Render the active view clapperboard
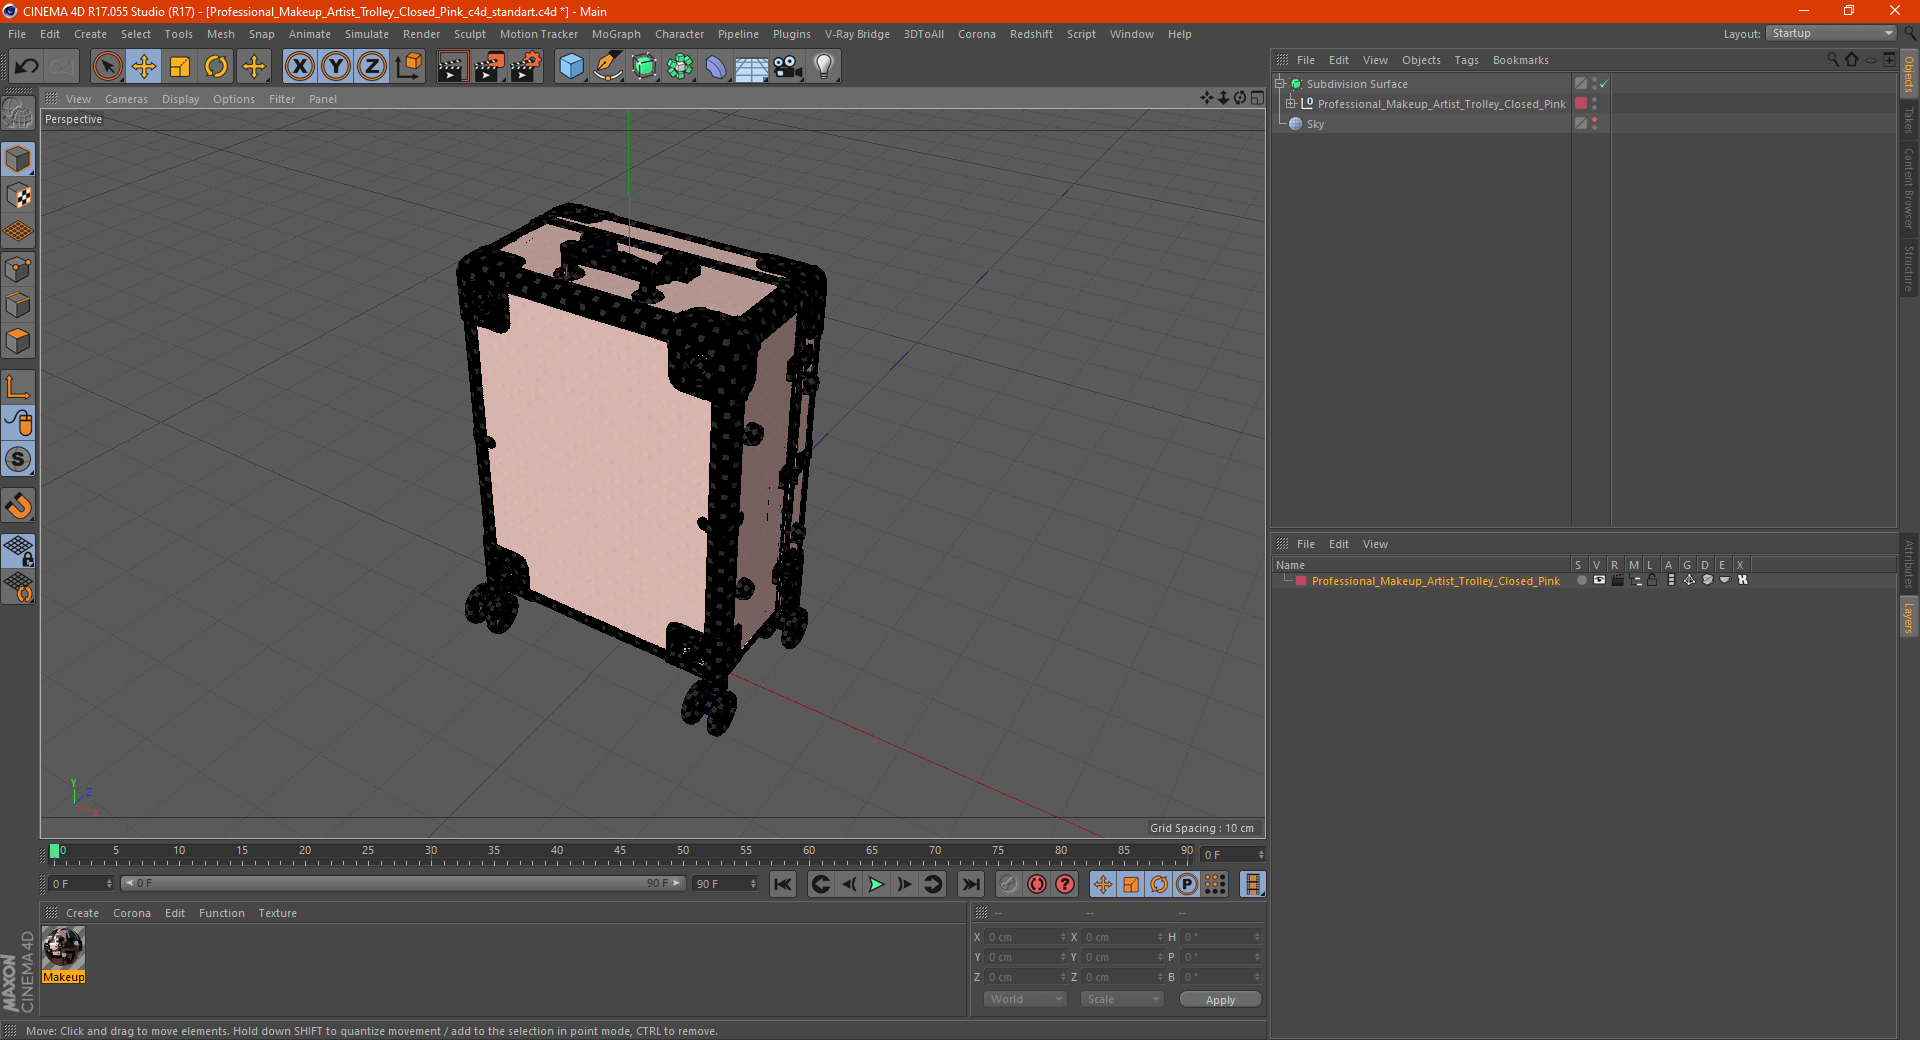The image size is (1920, 1040). [452, 67]
